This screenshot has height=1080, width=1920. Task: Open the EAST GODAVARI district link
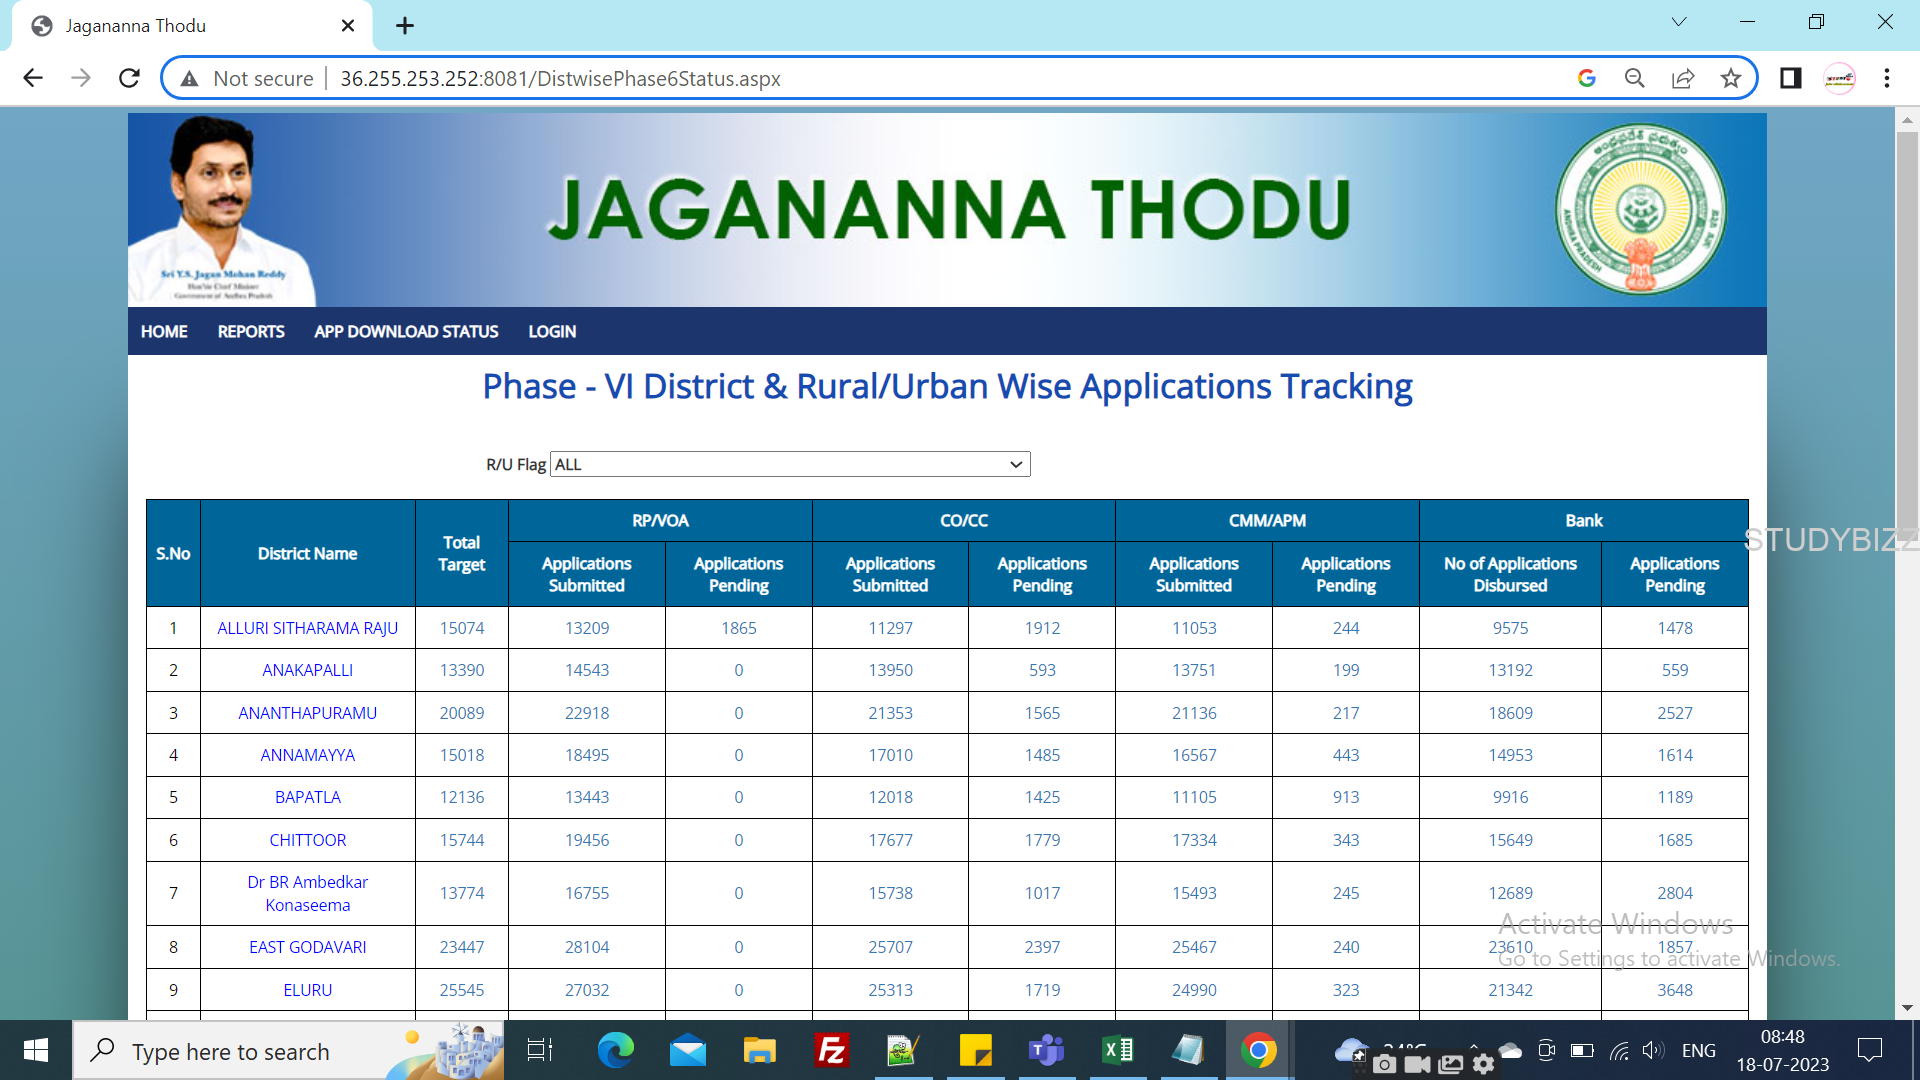coord(307,947)
